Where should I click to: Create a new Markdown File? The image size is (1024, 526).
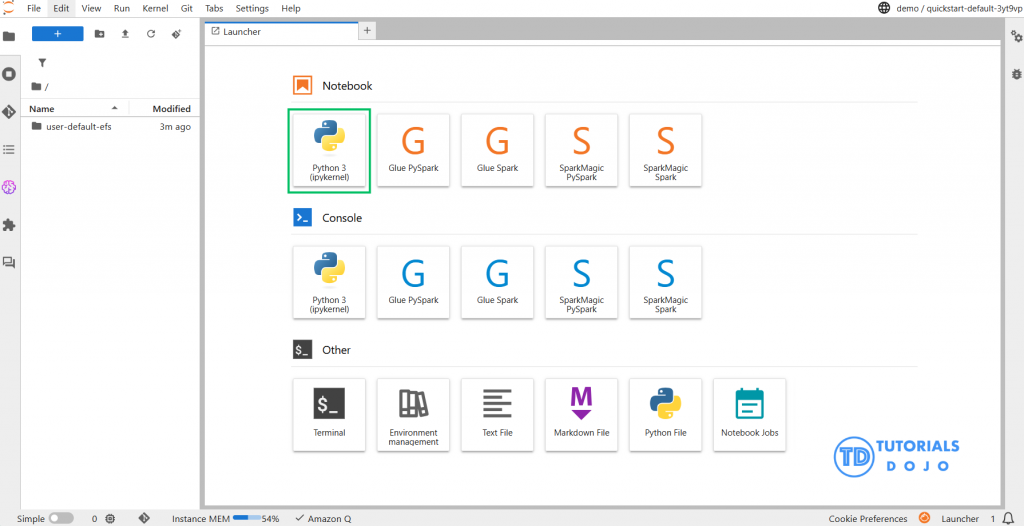[x=581, y=414]
